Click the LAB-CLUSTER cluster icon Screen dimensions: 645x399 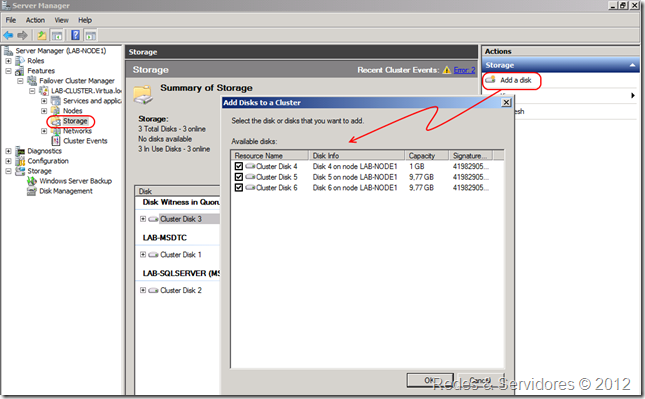tap(44, 90)
